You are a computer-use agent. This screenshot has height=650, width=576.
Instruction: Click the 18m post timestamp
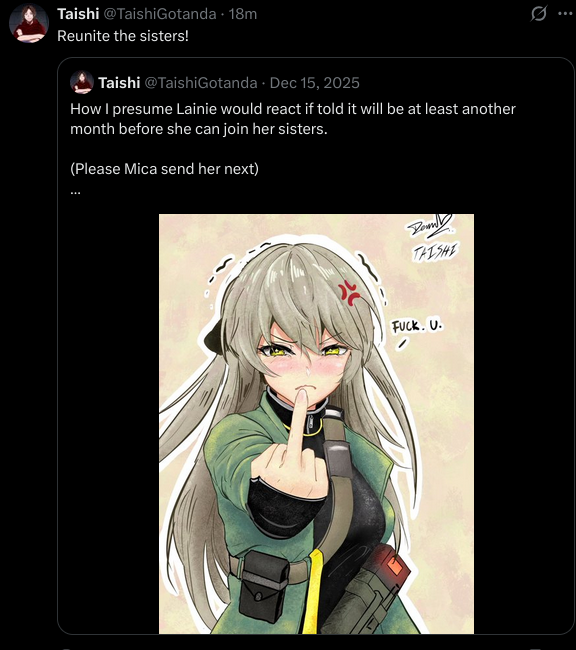243,14
